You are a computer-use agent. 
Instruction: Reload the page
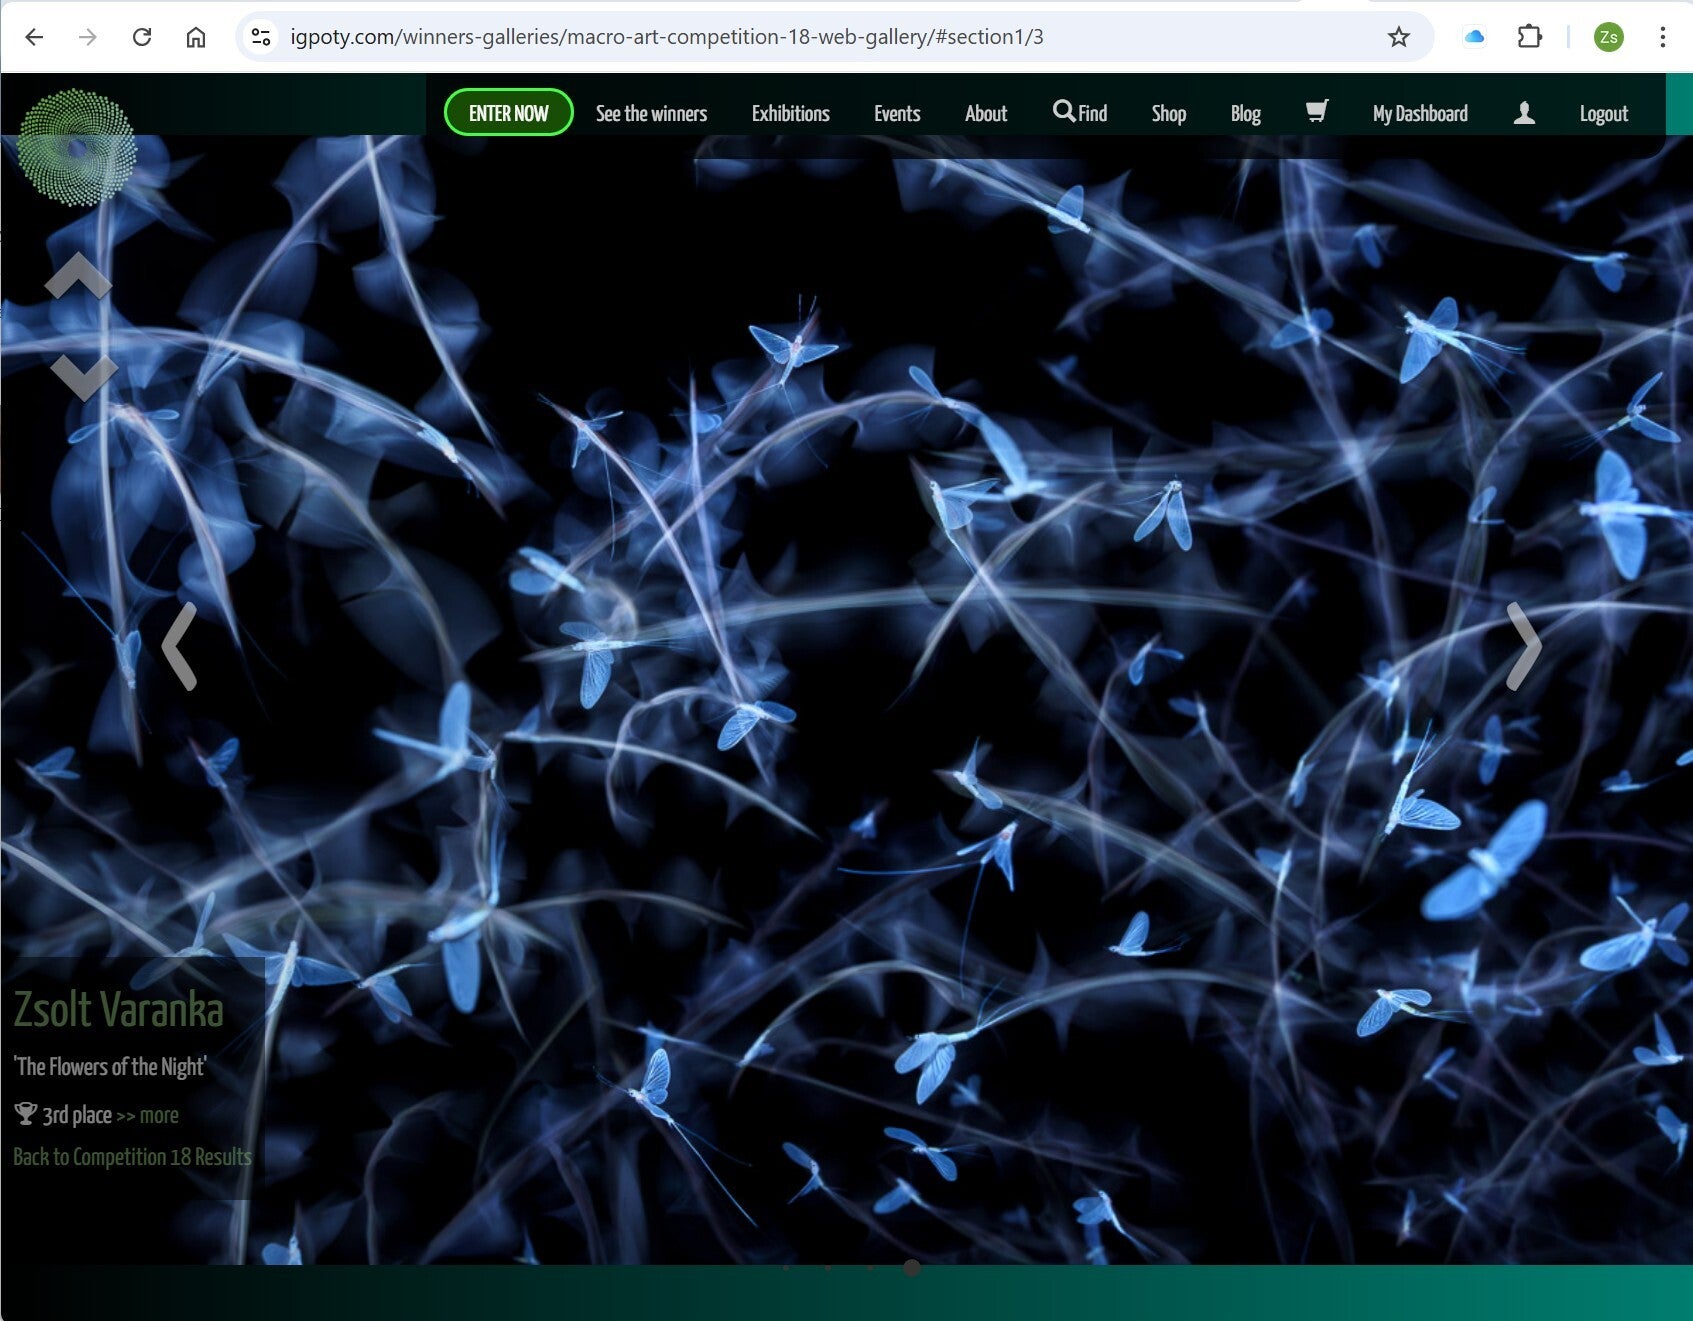(x=142, y=37)
